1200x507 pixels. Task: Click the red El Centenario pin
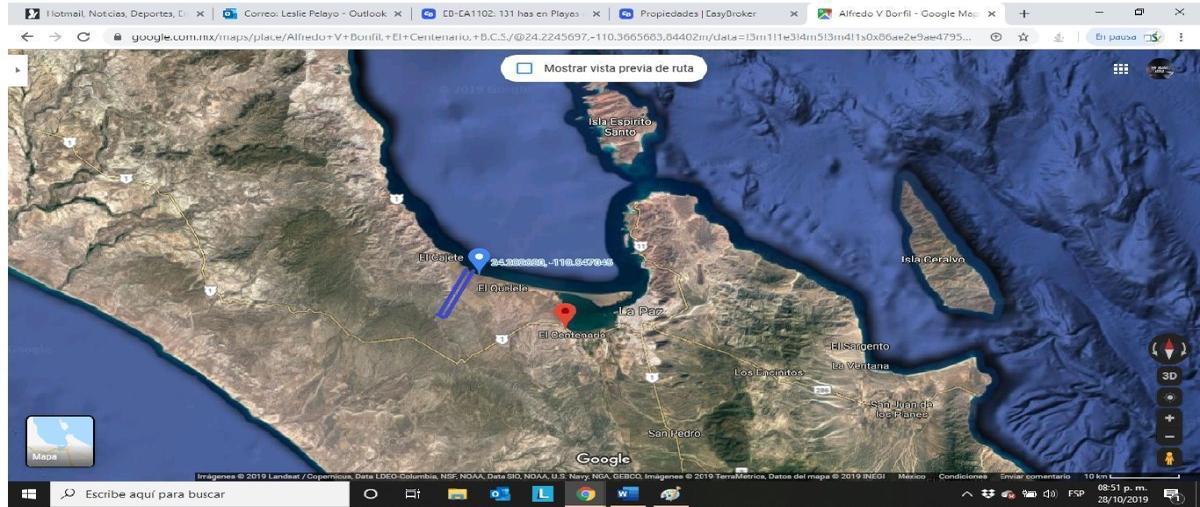point(565,315)
